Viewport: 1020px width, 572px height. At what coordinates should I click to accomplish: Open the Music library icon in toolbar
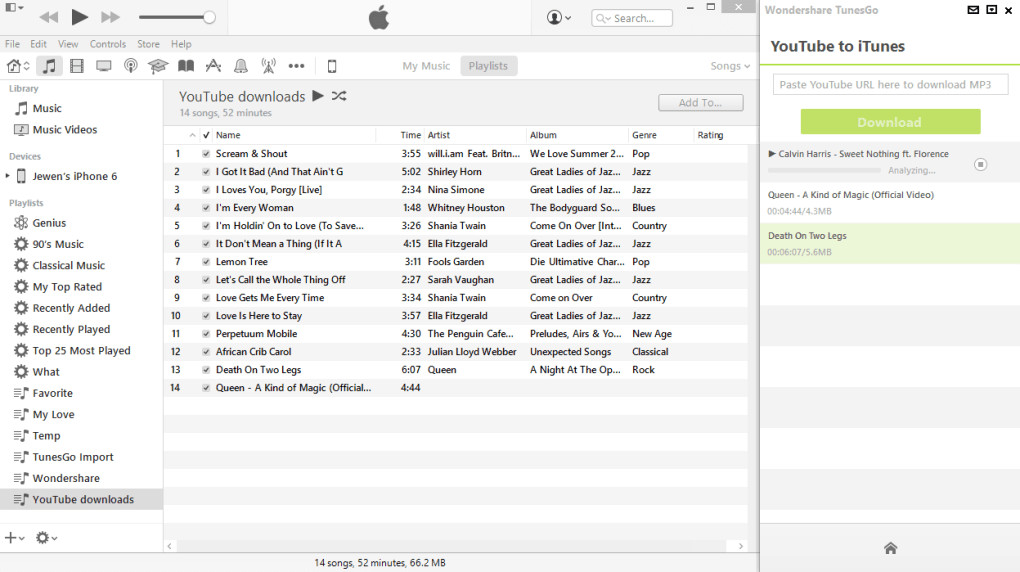[x=49, y=66]
